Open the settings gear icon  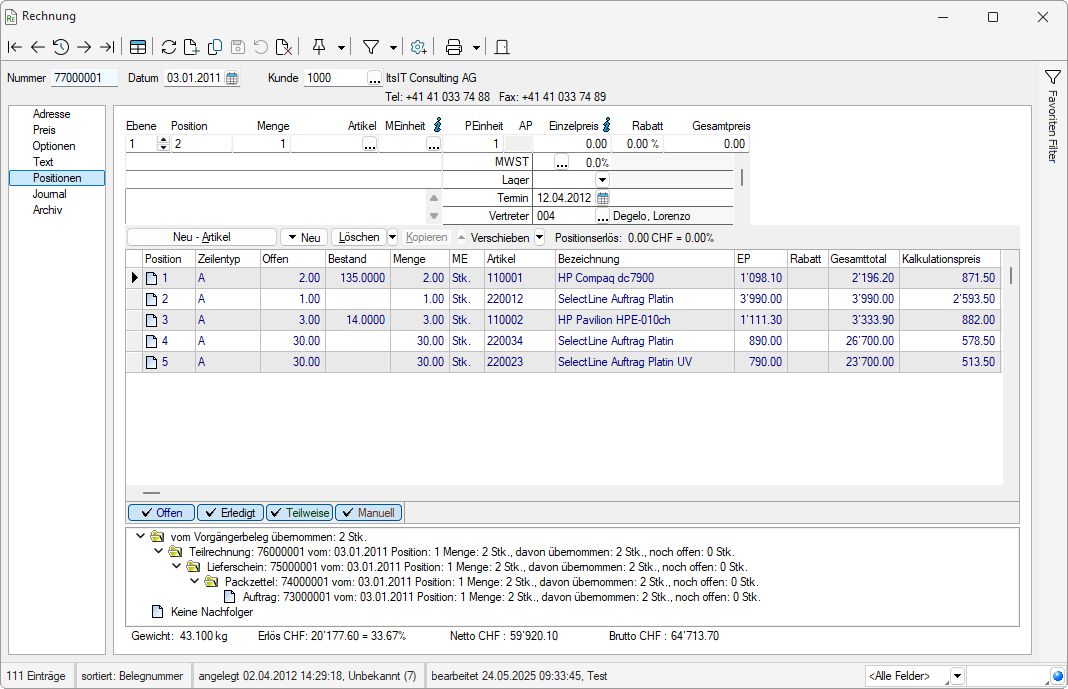418,47
